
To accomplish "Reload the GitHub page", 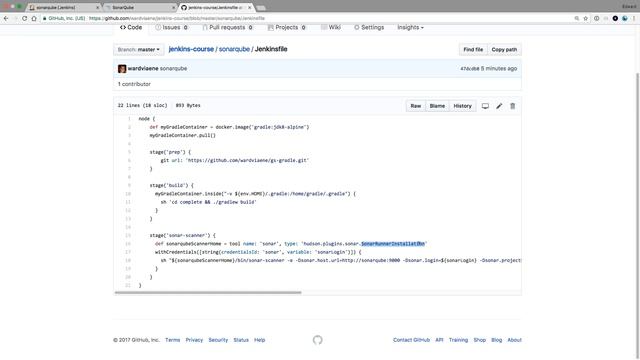I will pos(24,18).
